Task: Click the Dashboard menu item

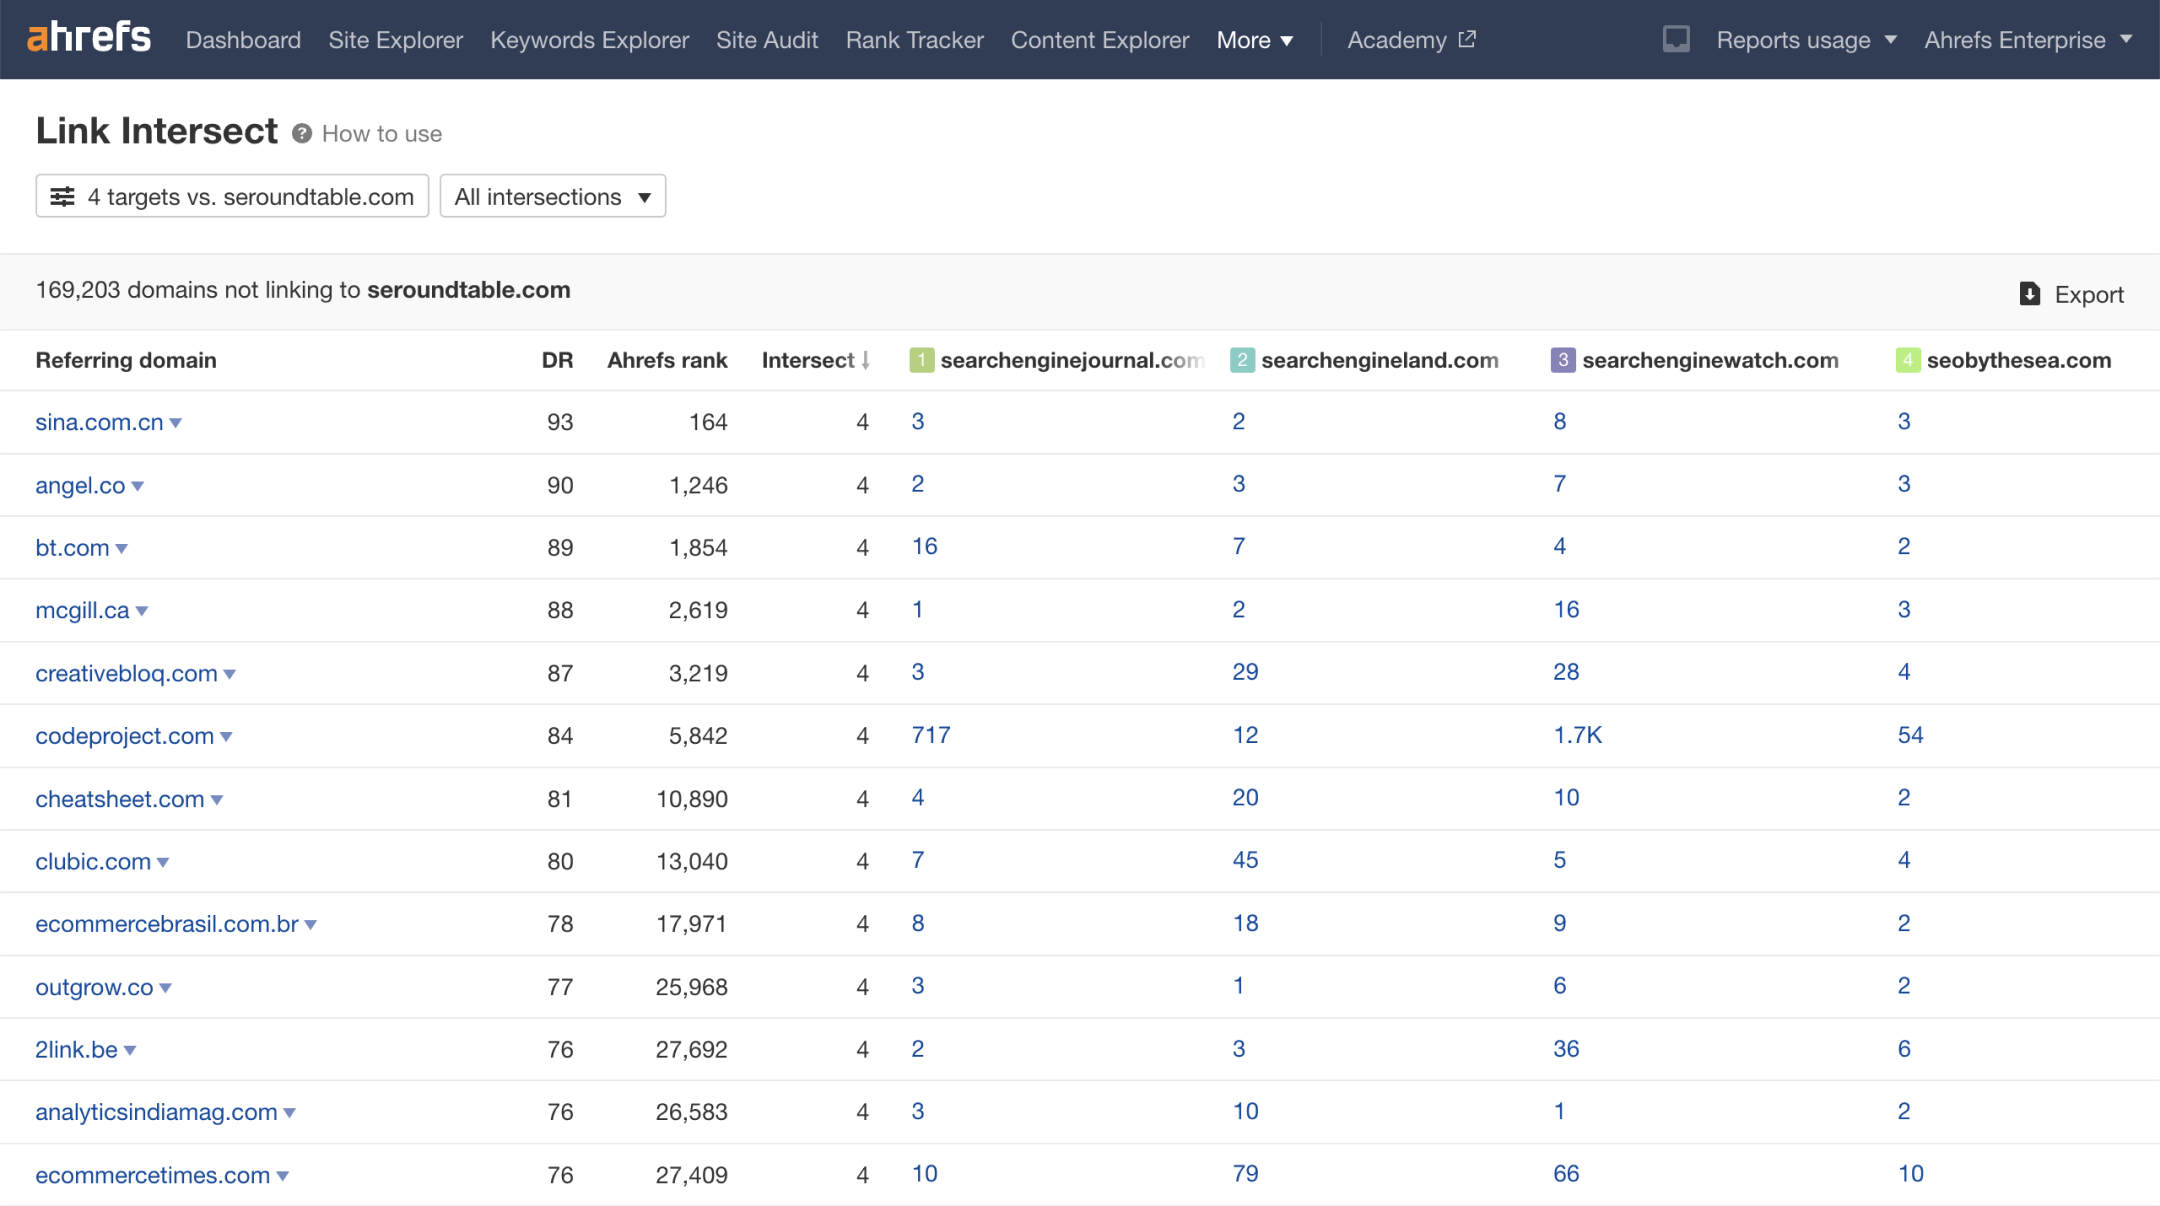Action: coord(243,40)
